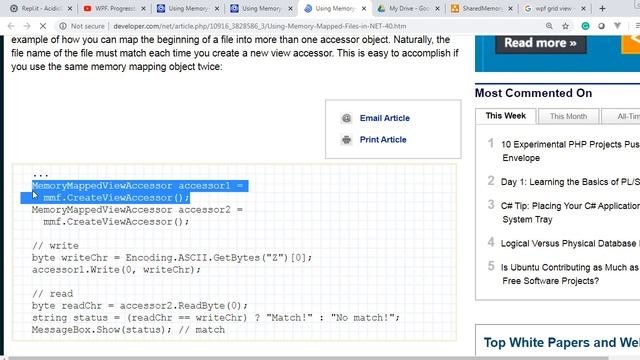
Task: Click the horizontal scrollbar at page bottom
Action: [308, 358]
